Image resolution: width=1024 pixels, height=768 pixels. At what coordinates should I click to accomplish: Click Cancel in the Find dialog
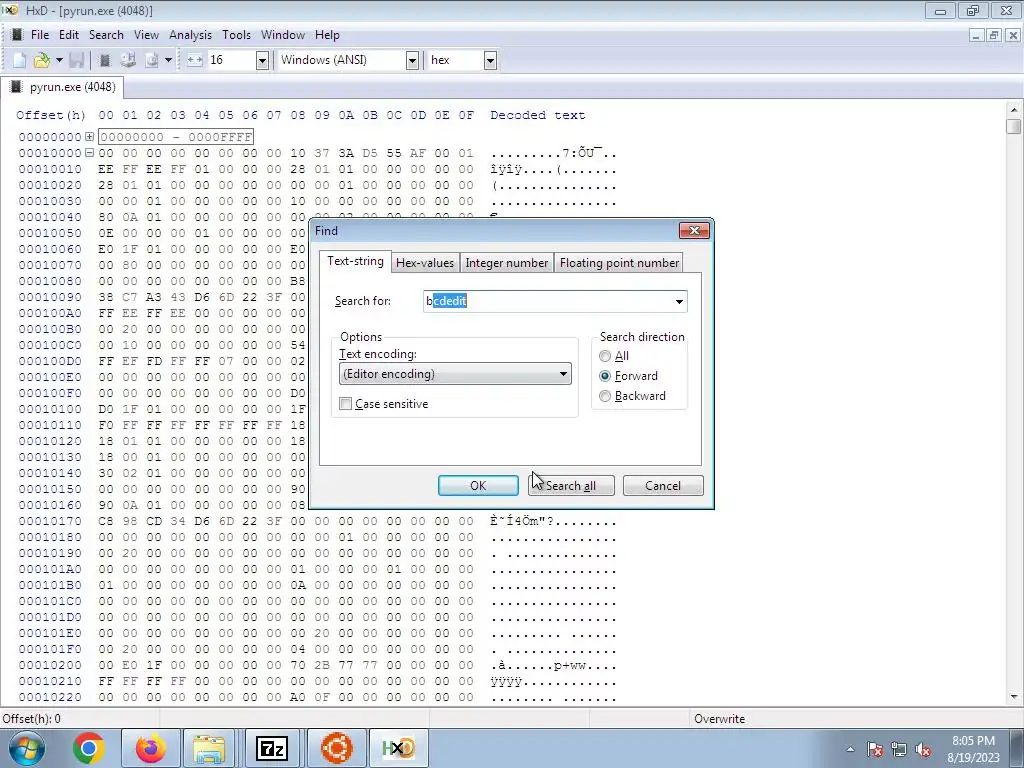(x=663, y=485)
